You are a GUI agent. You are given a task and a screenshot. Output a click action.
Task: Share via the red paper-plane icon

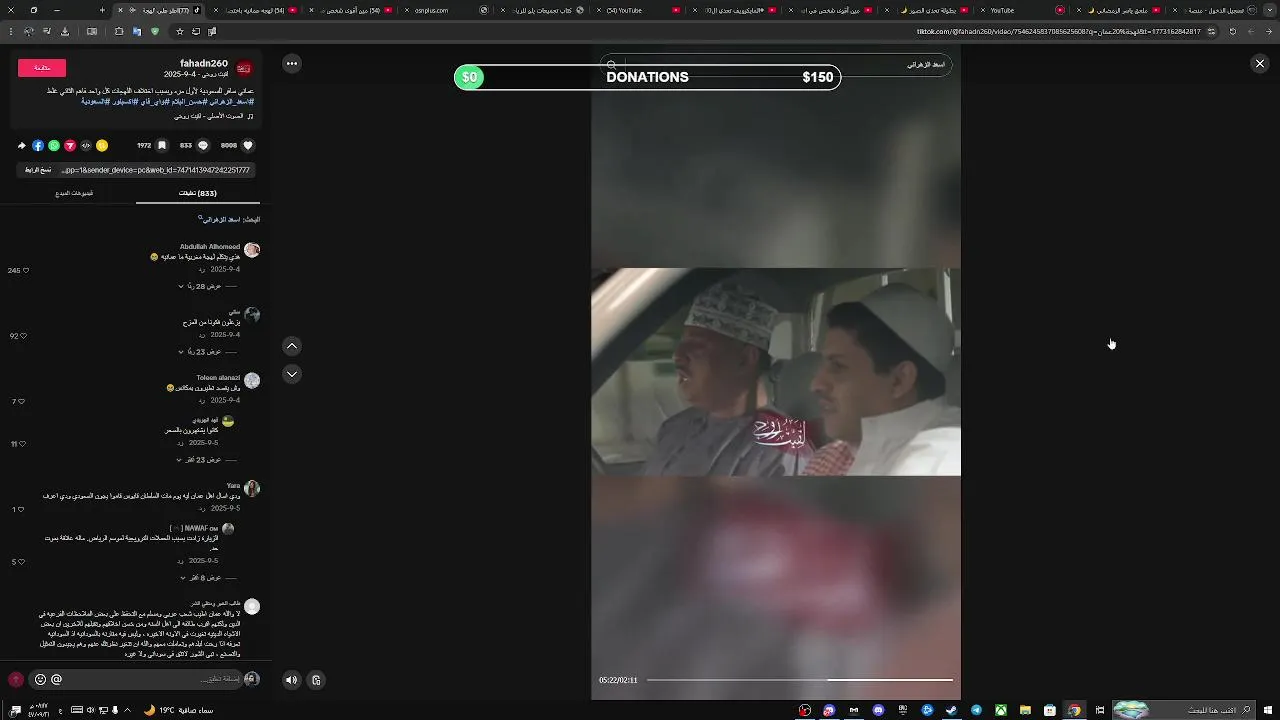pos(70,145)
